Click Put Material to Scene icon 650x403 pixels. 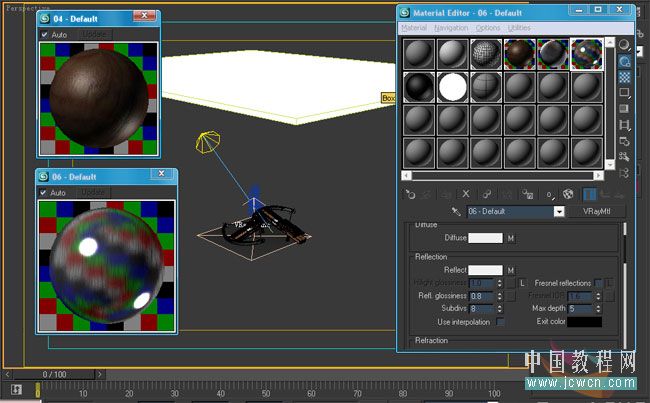click(x=426, y=194)
